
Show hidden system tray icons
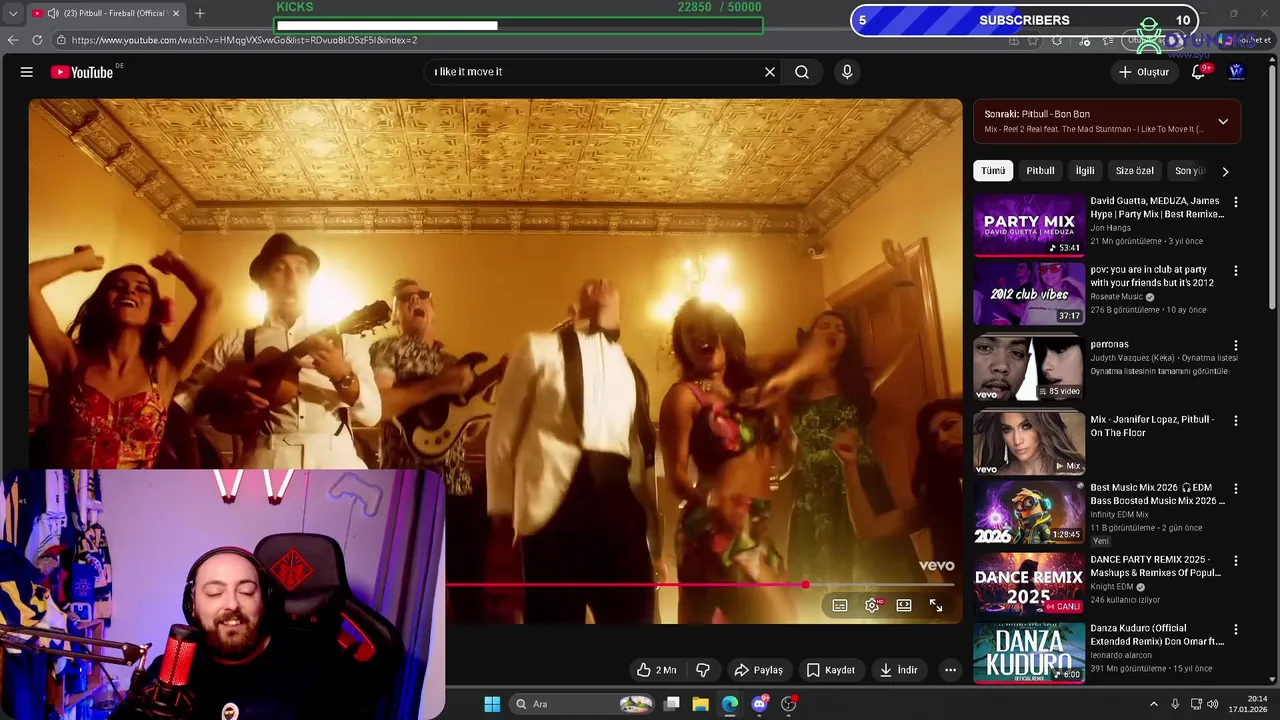tap(1153, 704)
